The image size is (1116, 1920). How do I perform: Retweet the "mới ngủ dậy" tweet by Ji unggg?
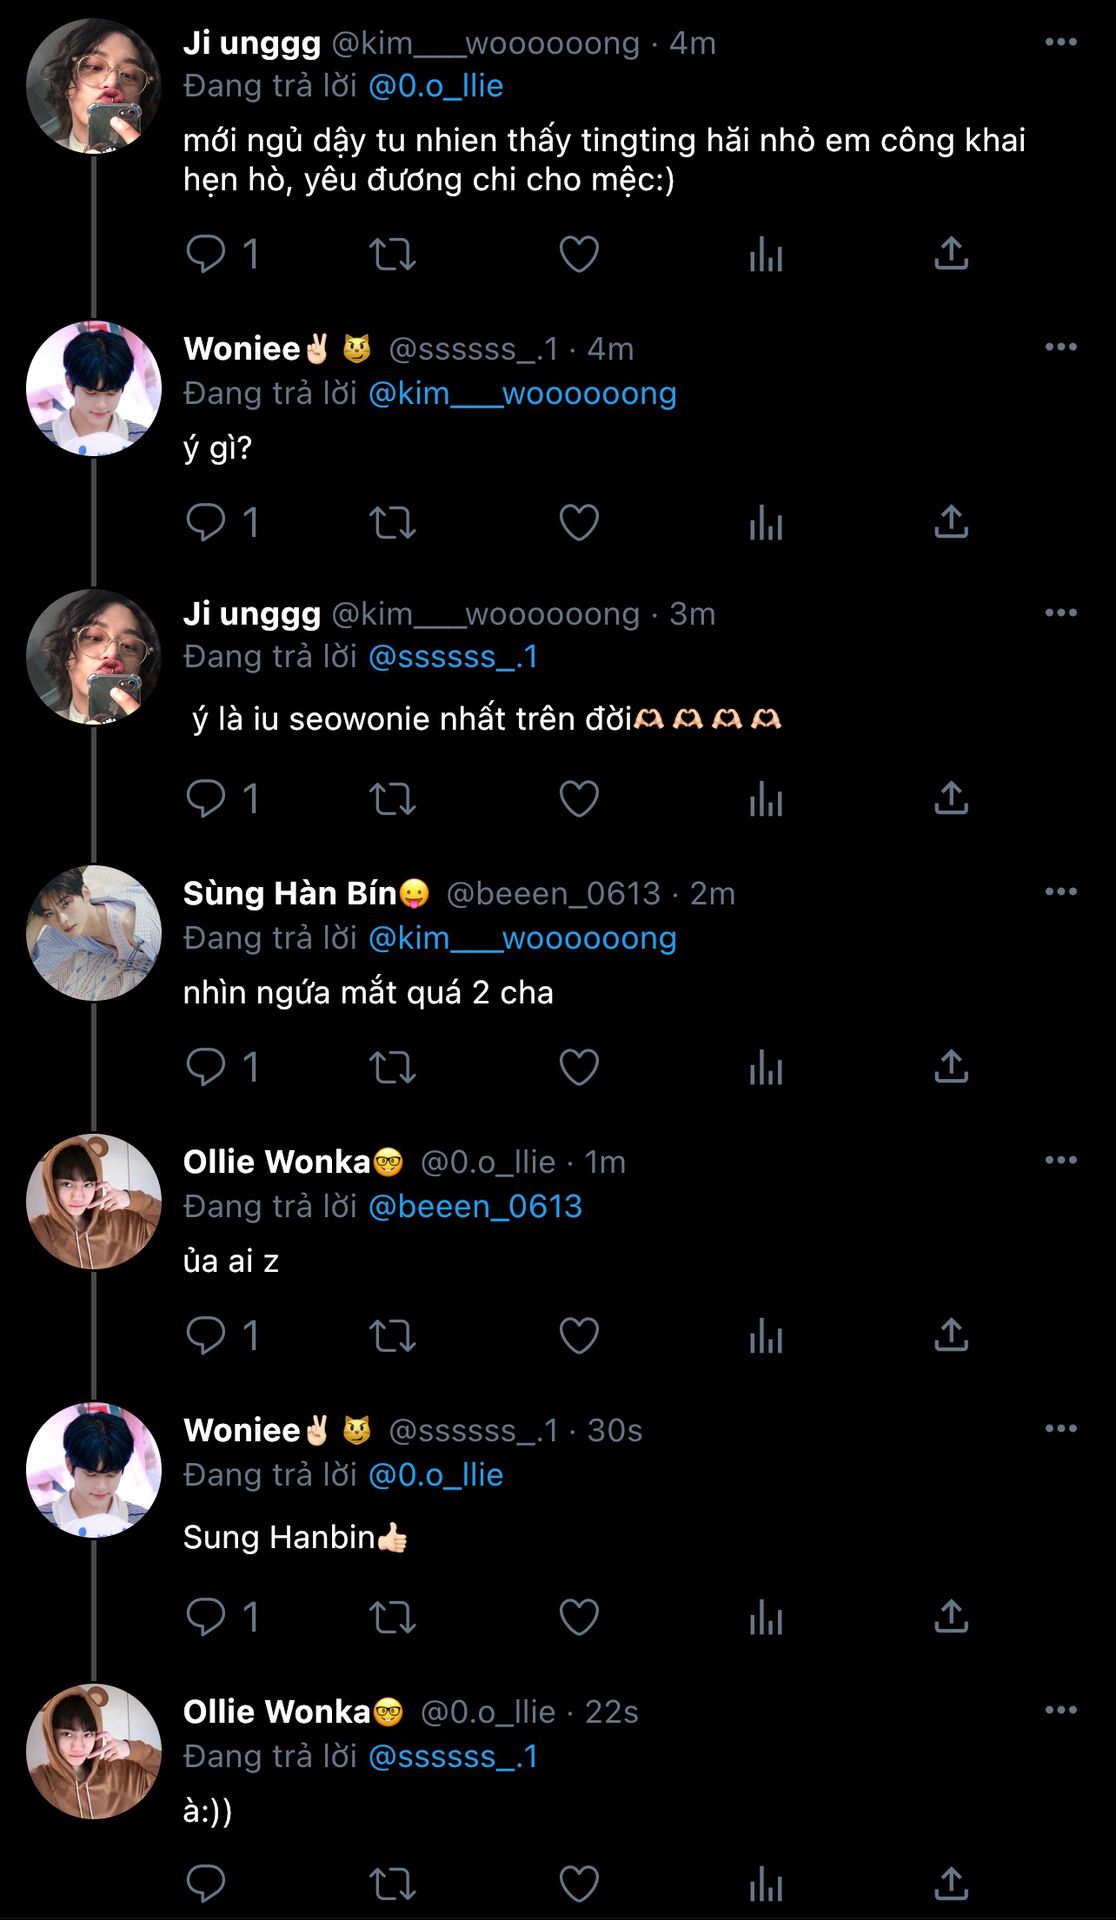[x=392, y=254]
